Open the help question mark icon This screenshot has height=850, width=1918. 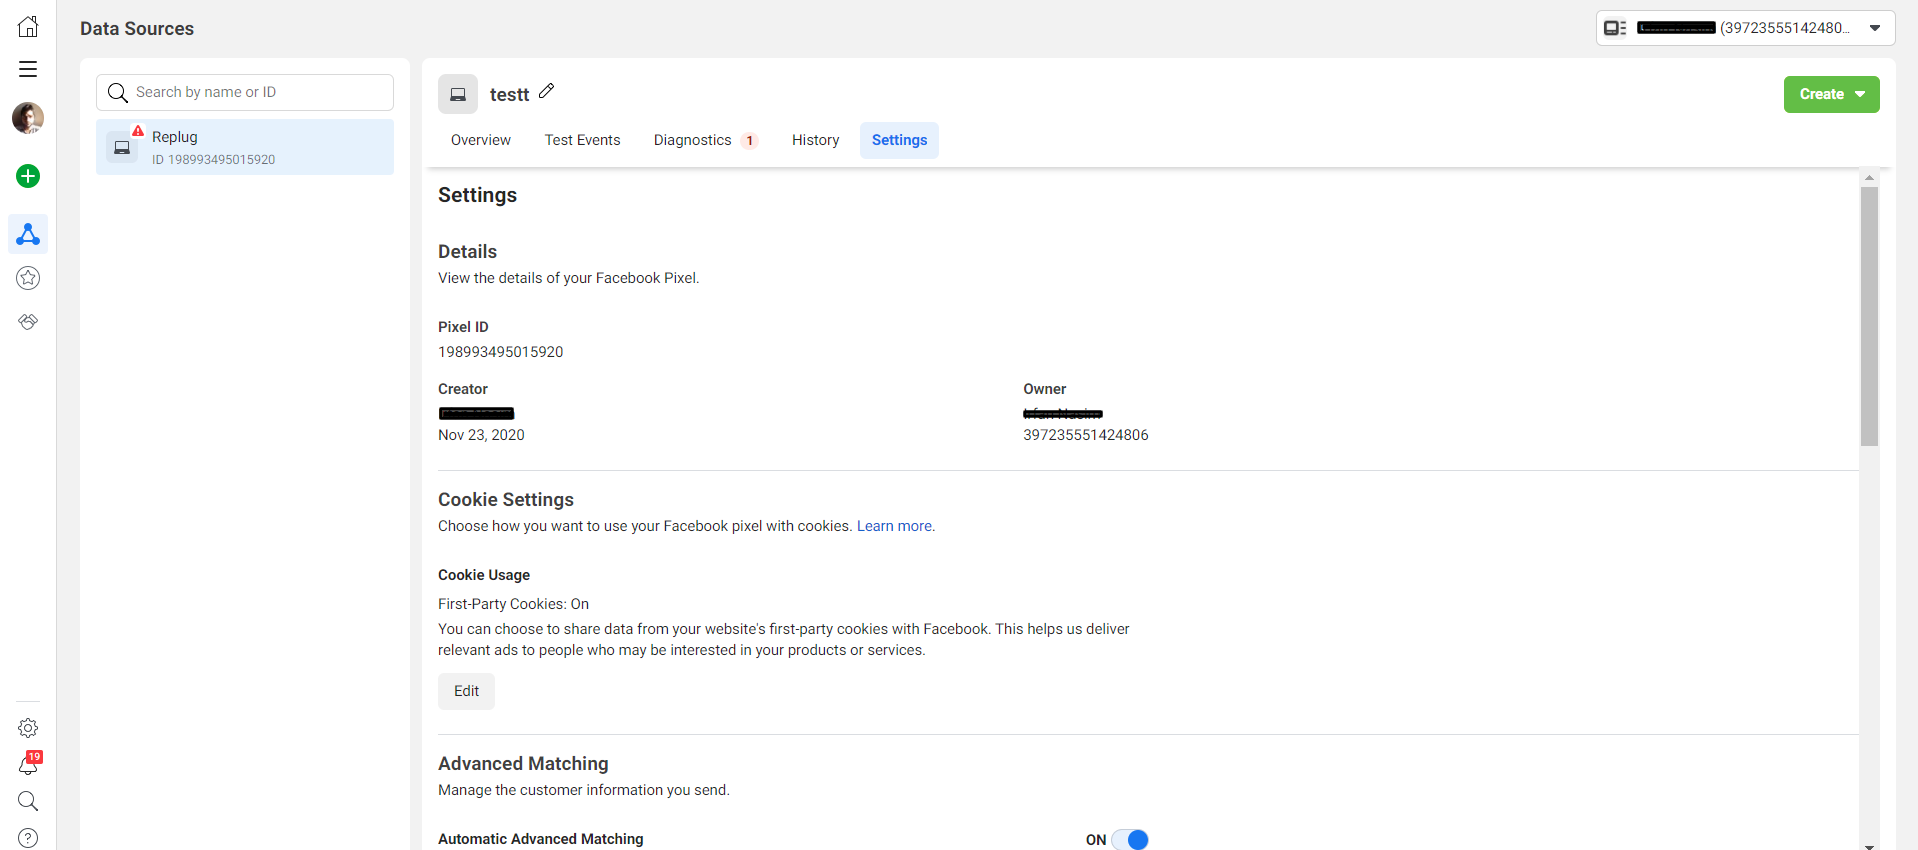pyautogui.click(x=28, y=838)
